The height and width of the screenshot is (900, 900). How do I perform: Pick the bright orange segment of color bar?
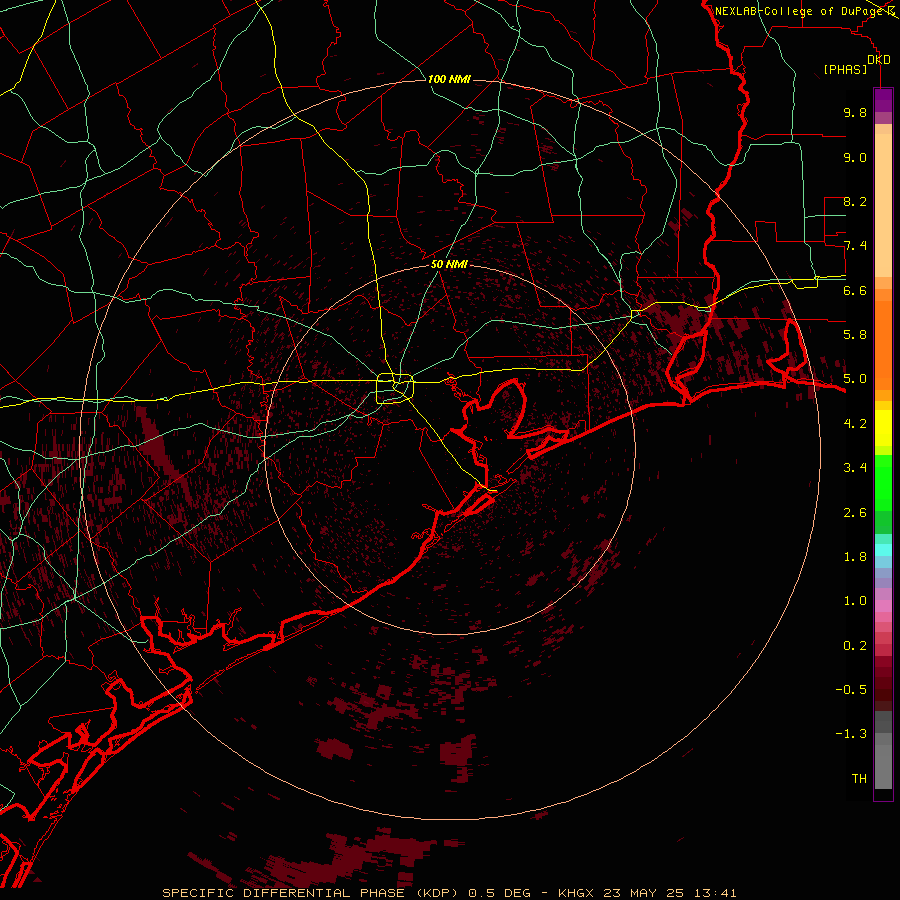tap(883, 345)
